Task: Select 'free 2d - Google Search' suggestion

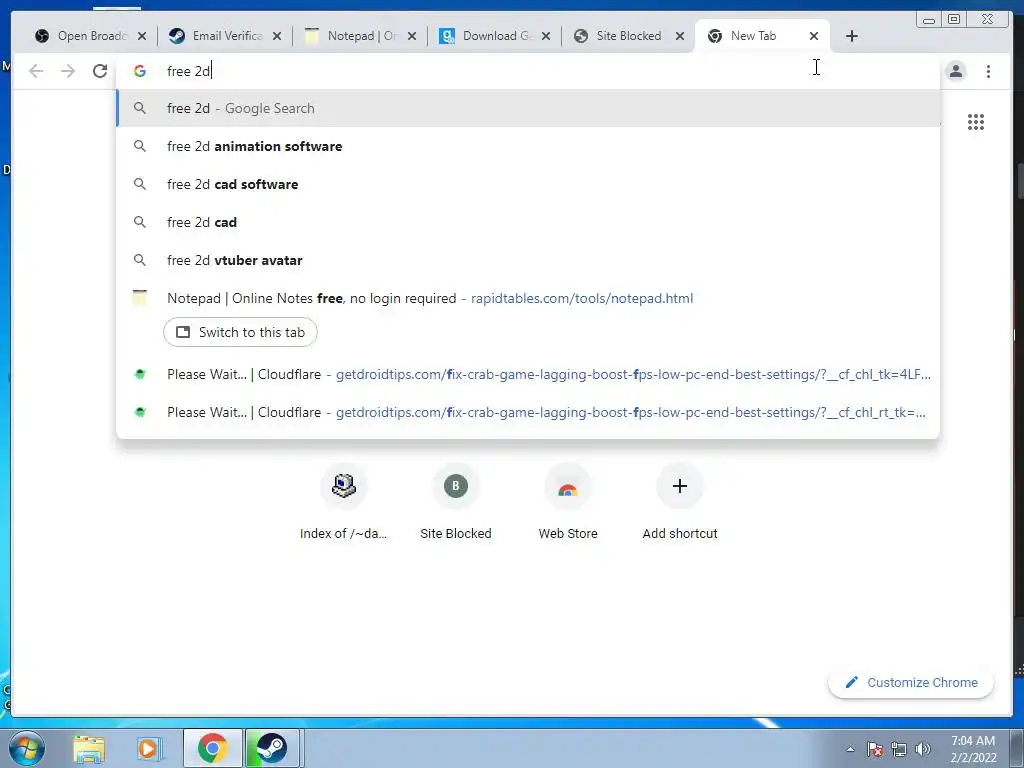Action: [528, 108]
